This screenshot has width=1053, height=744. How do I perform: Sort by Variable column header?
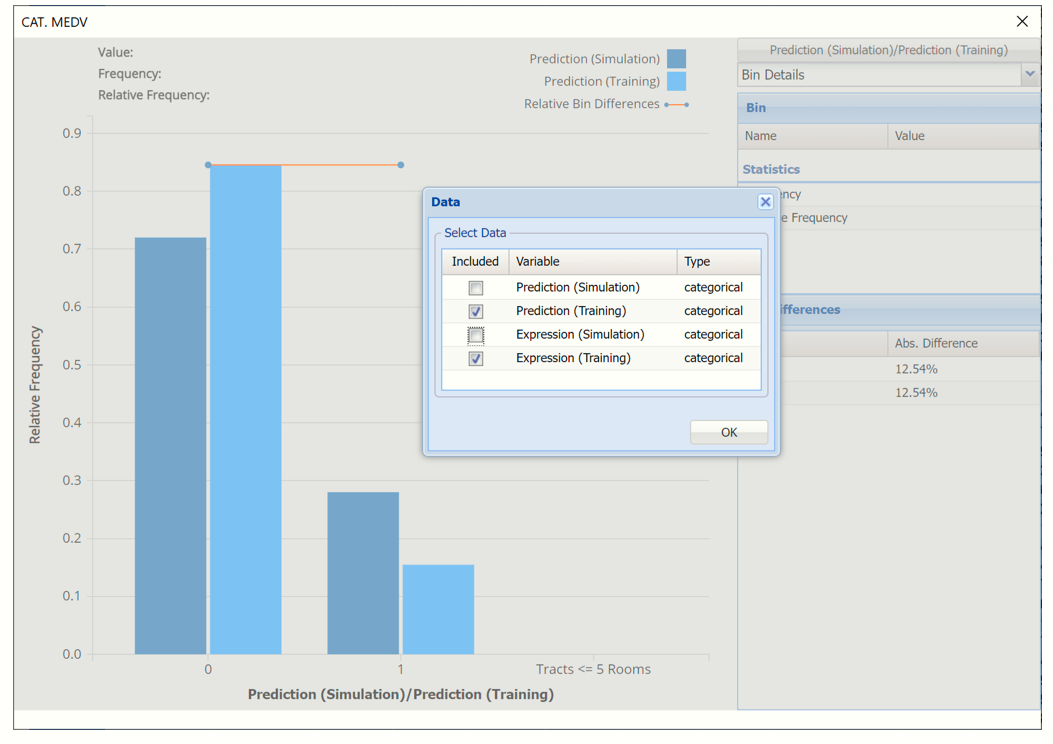592,262
